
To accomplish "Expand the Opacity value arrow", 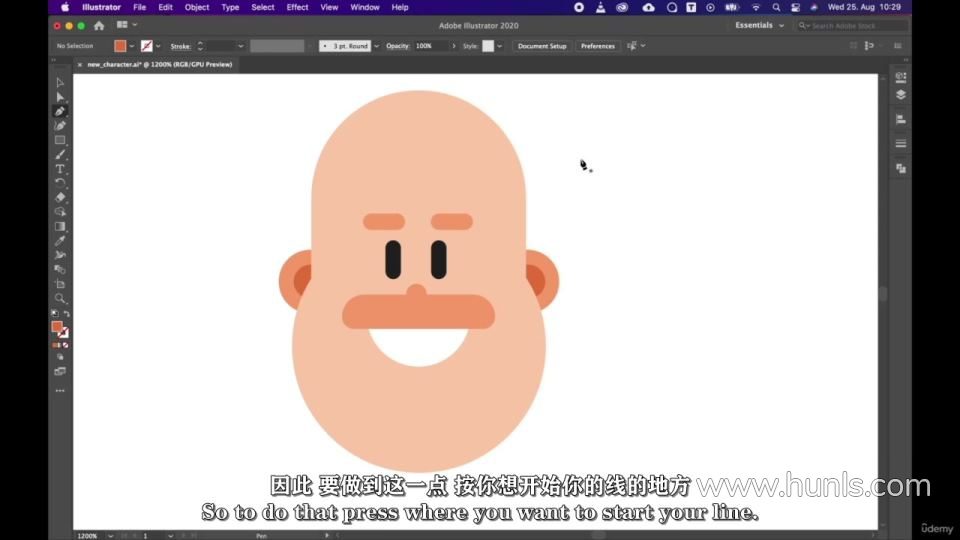I will 454,46.
